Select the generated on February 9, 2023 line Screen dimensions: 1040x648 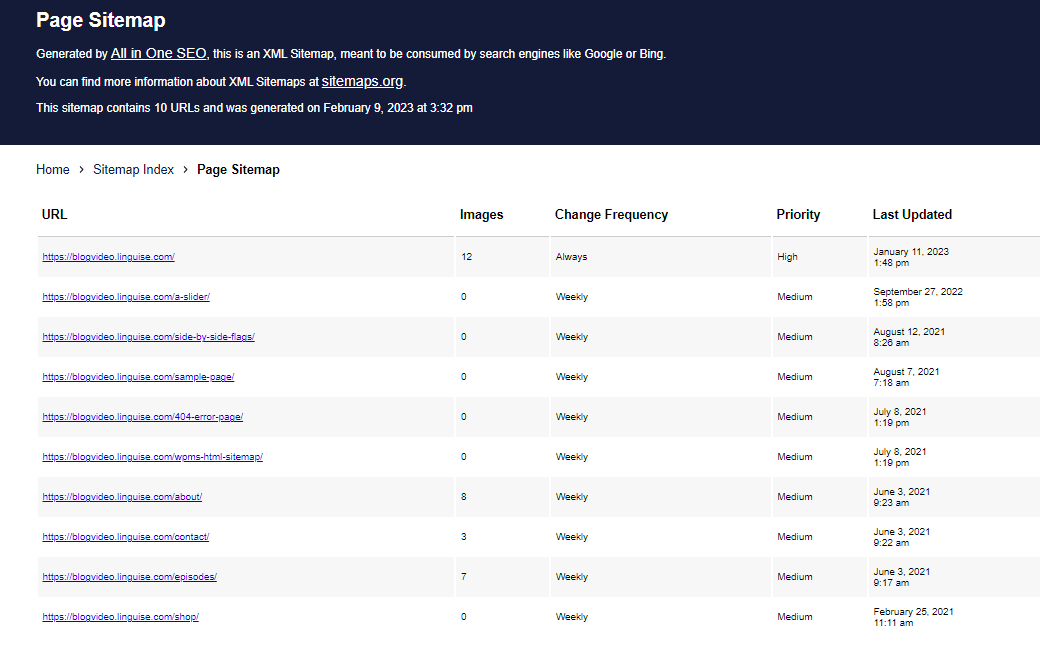[254, 108]
